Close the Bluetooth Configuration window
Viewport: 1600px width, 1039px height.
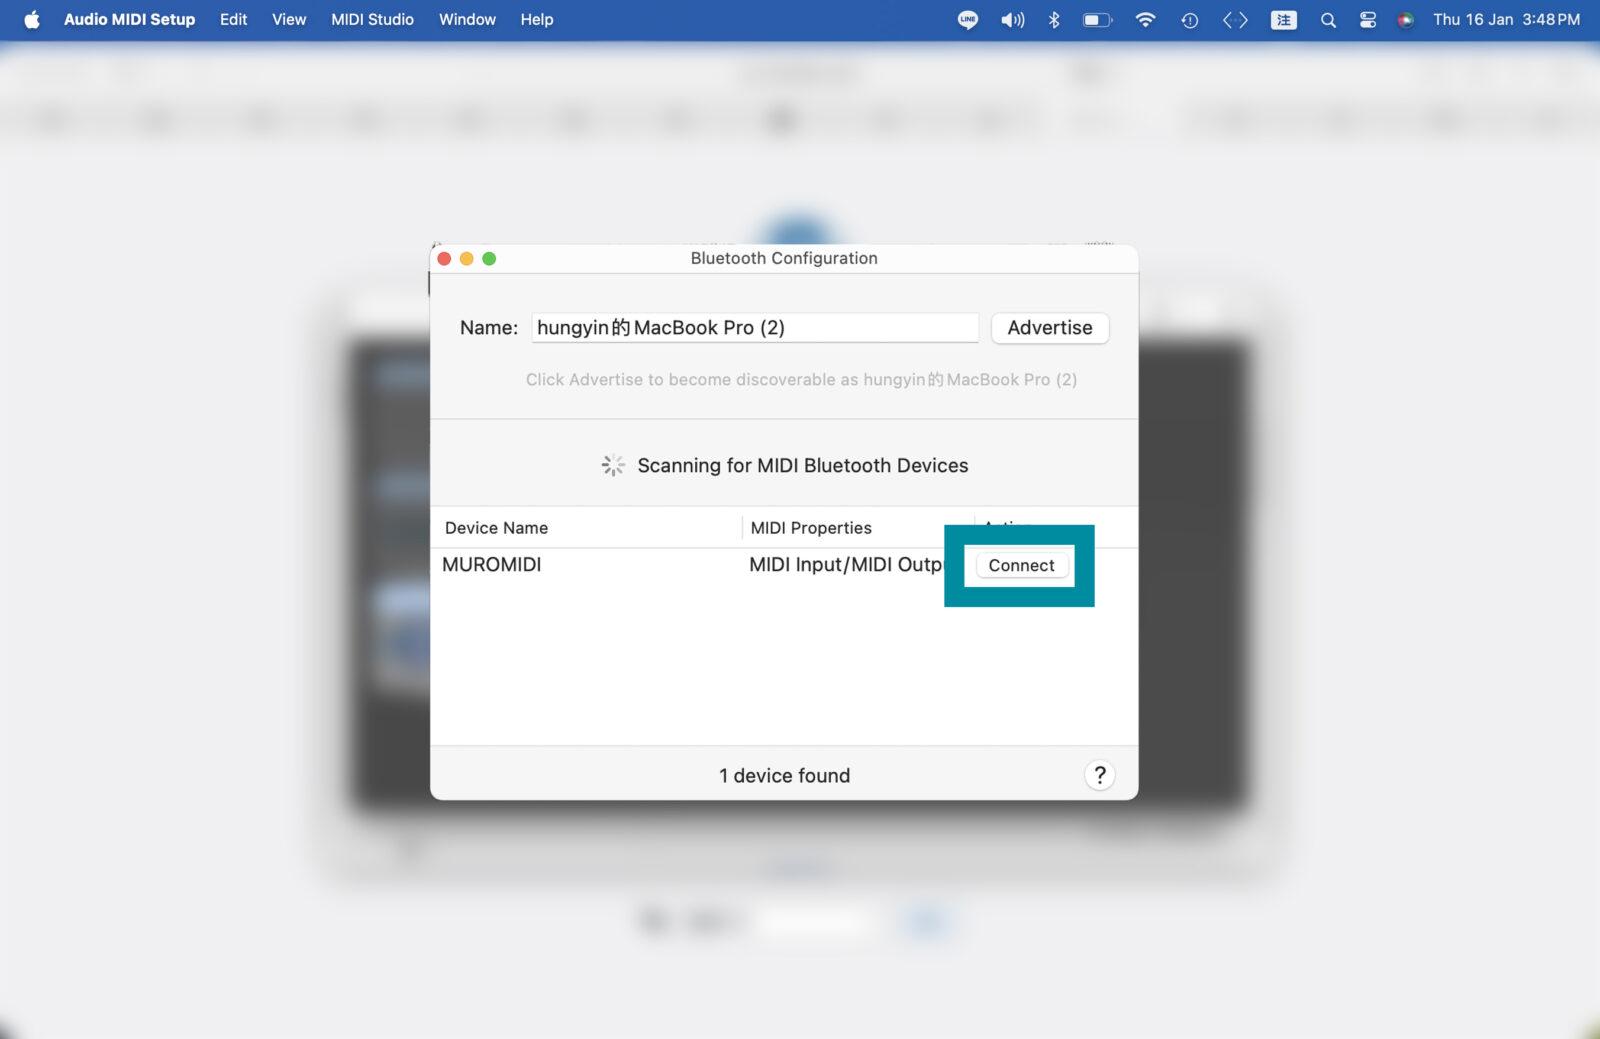(x=444, y=259)
